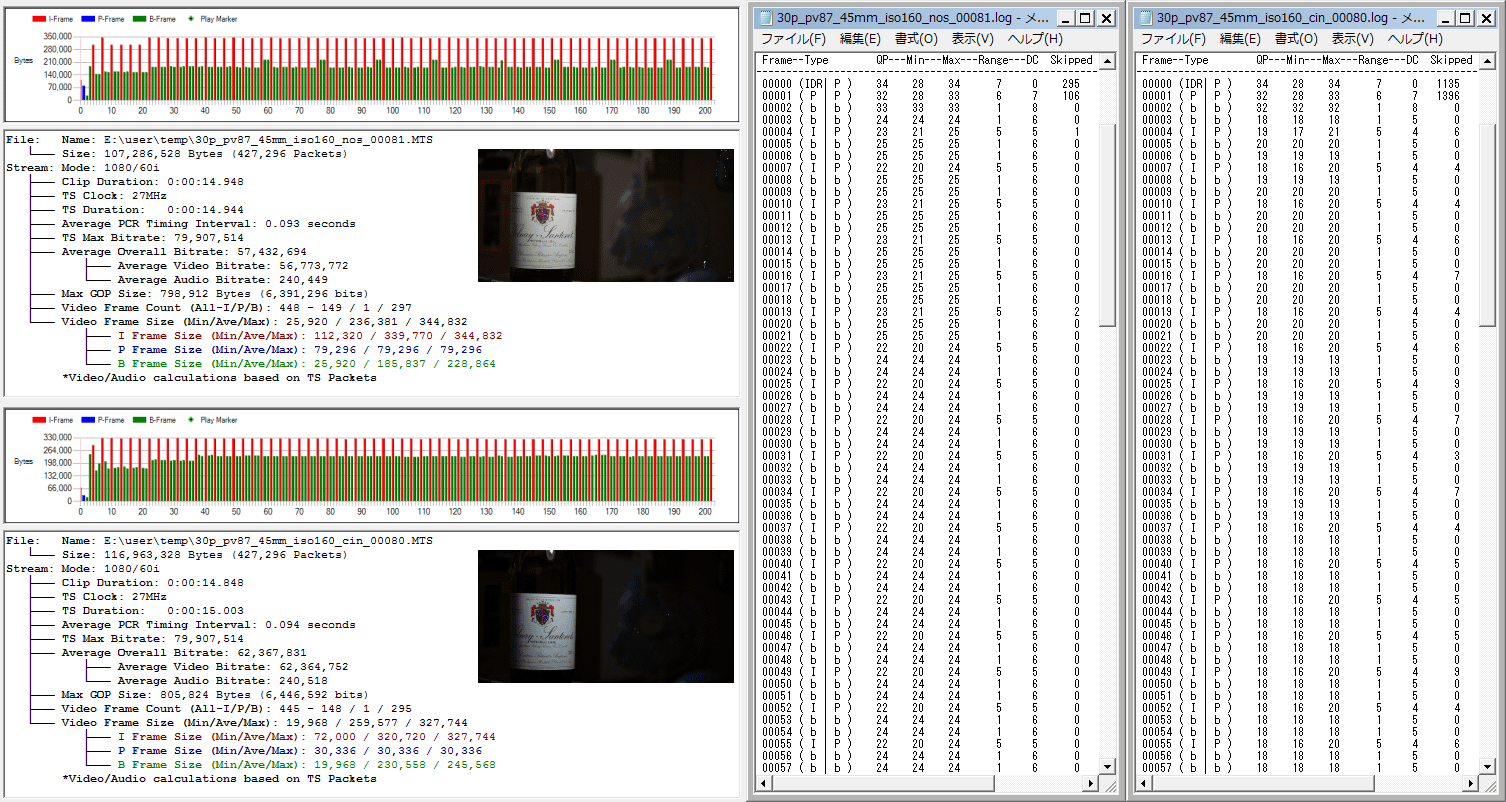Click scroll-right arrow in nos_00081.log horizontal scrollbar
1506x802 pixels.
[1090, 784]
